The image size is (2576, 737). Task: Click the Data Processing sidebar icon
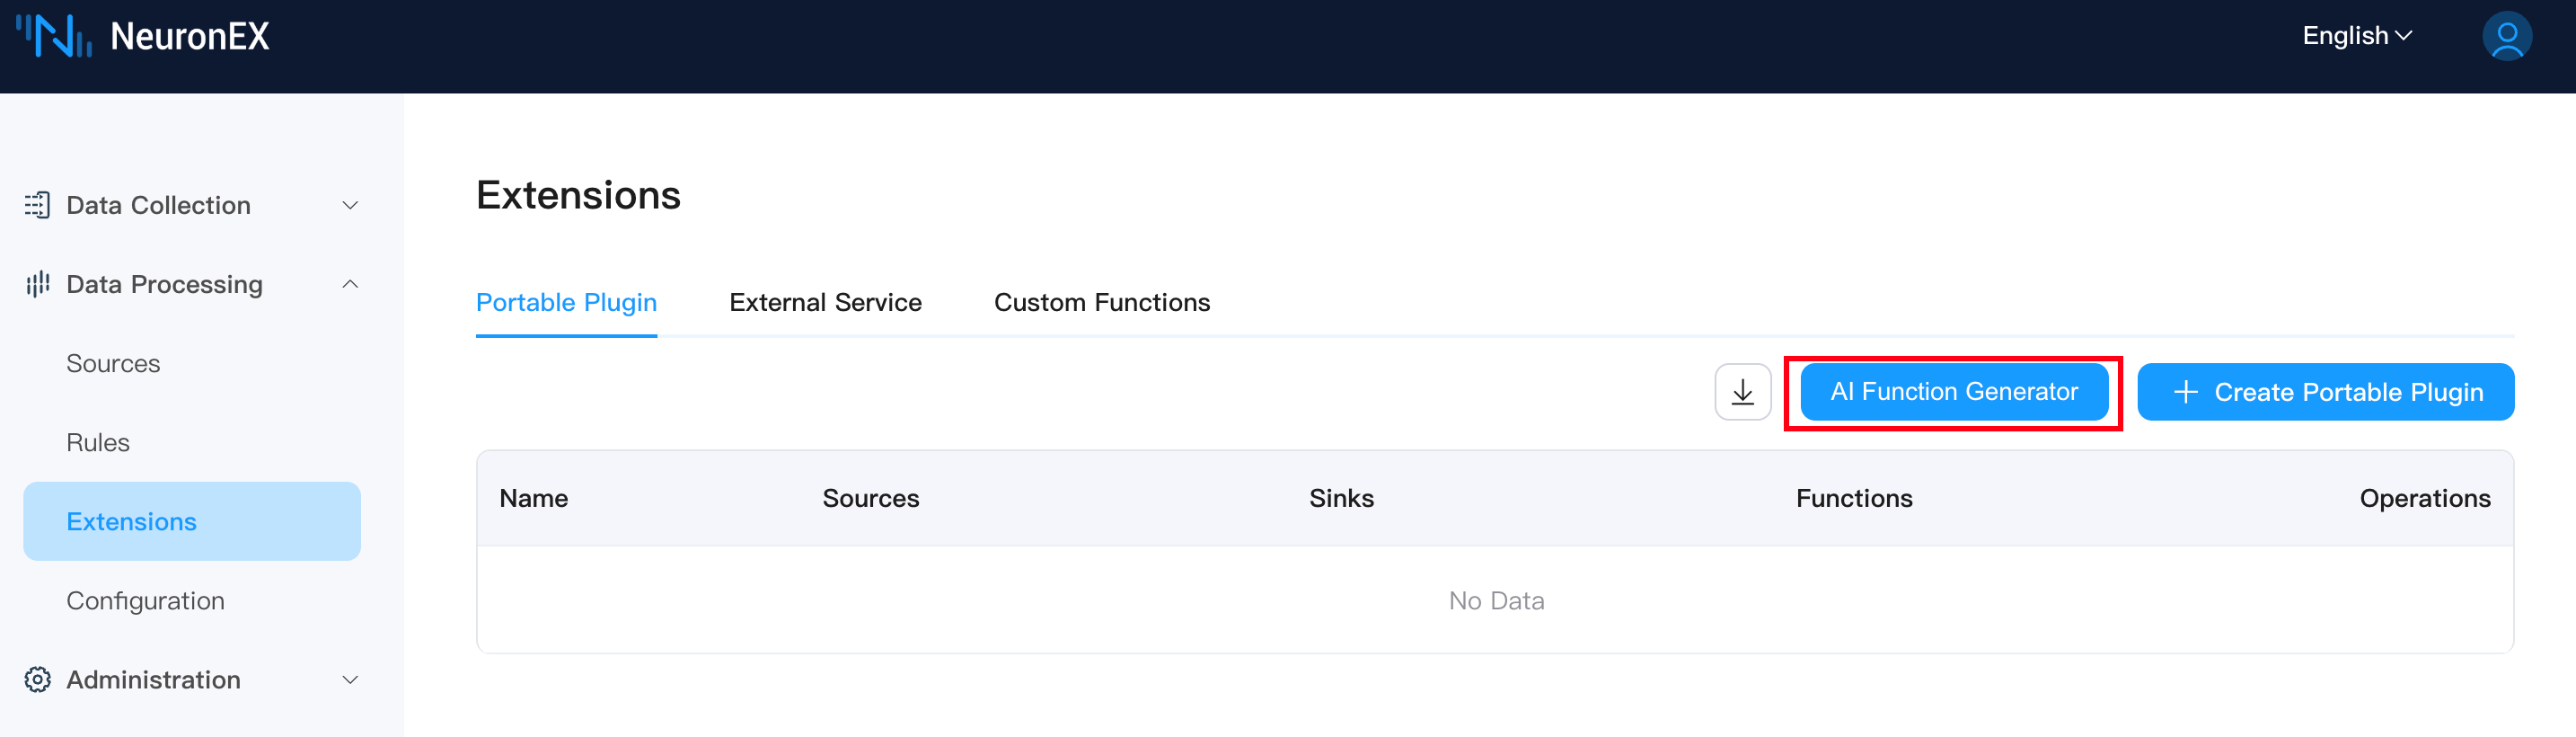click(x=37, y=284)
